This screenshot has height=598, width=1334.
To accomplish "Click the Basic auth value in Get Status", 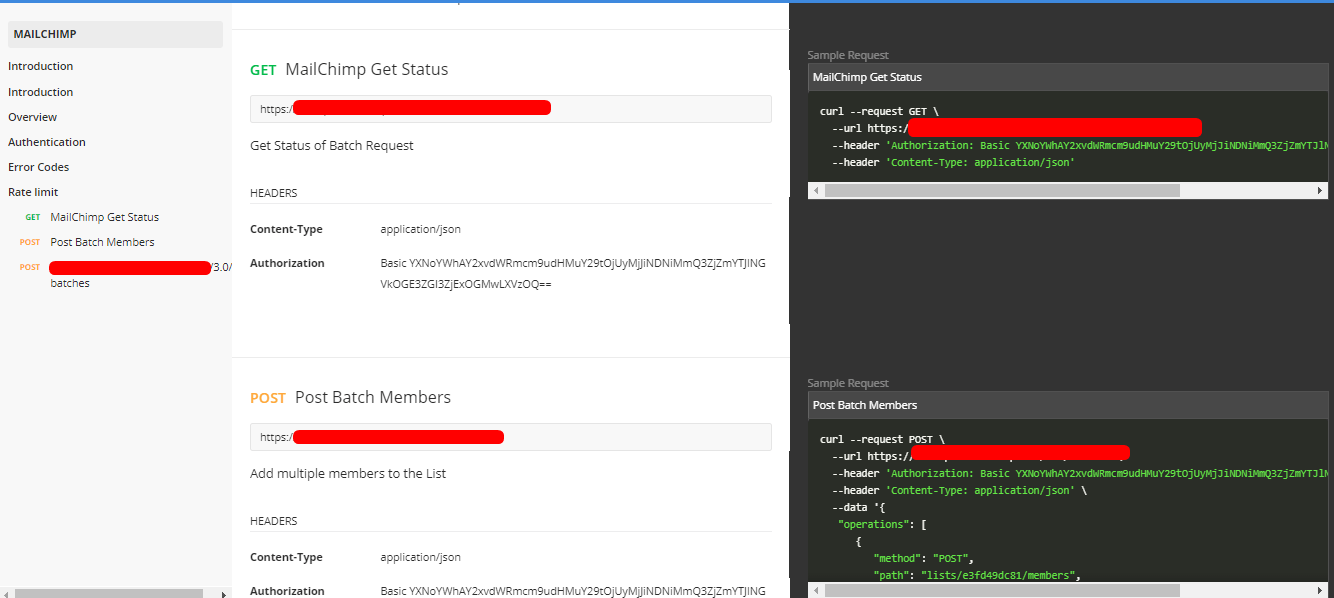I will point(573,274).
